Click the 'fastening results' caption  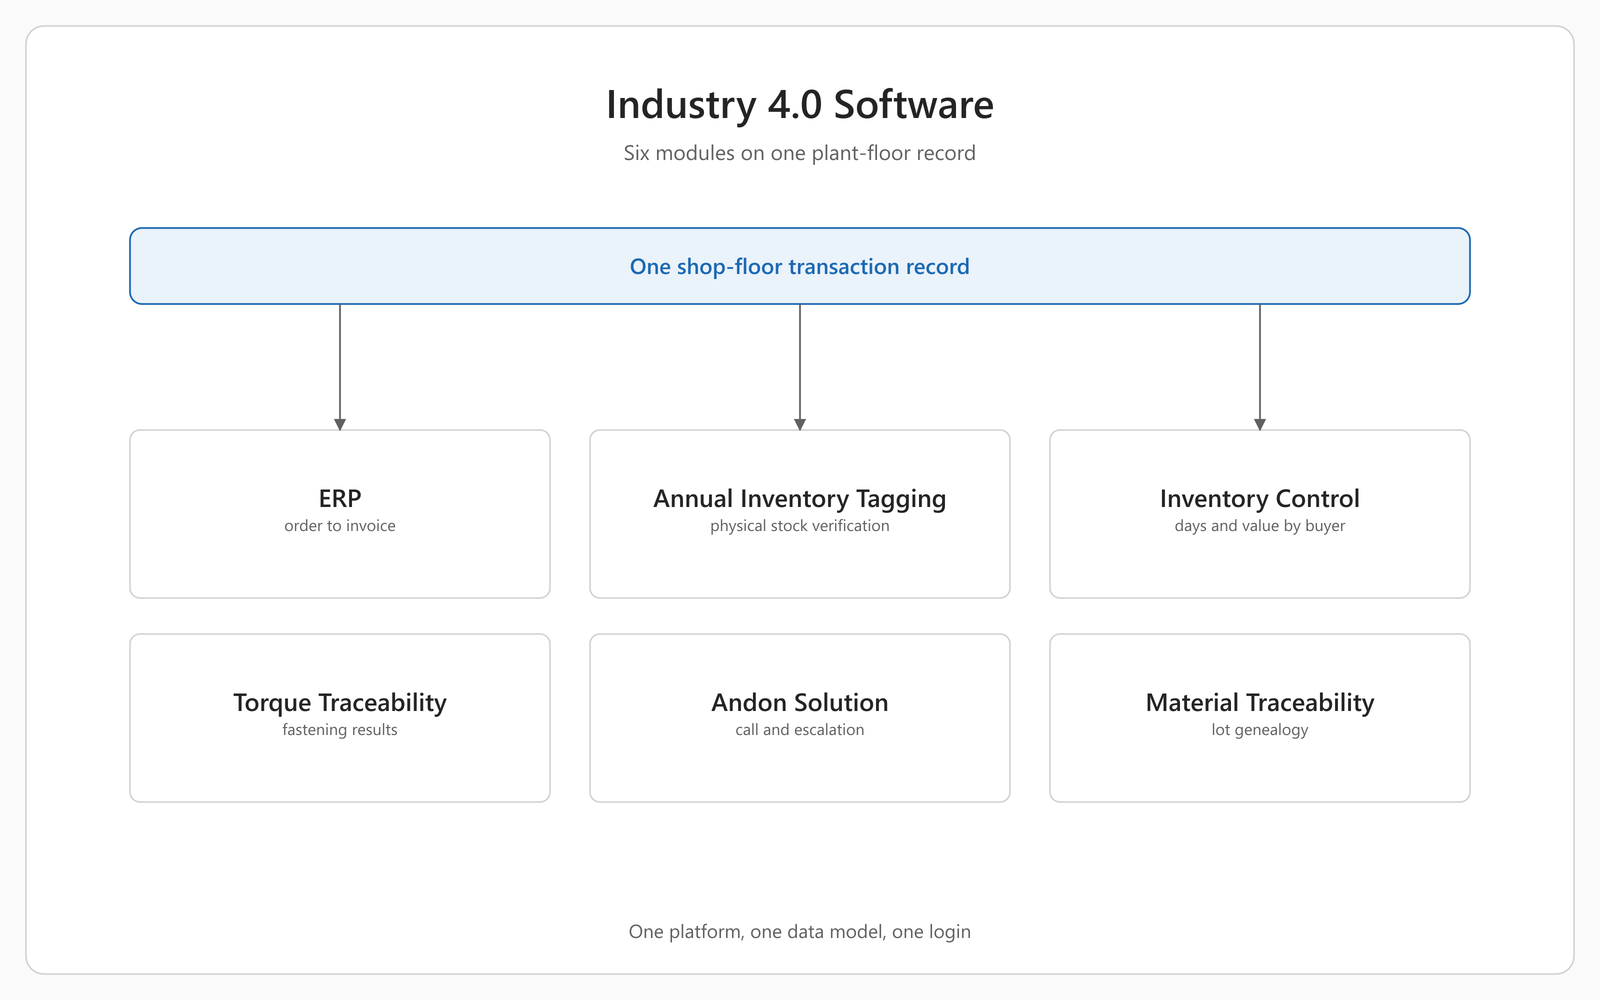pos(340,730)
